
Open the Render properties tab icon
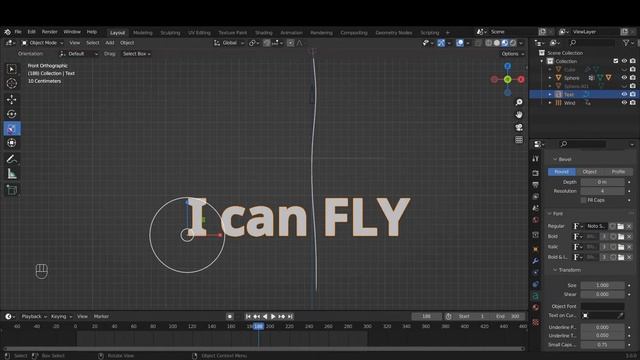536,173
